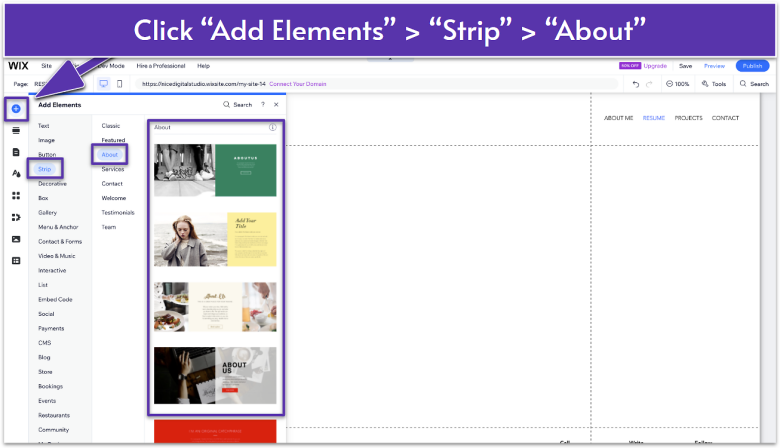Switch to desktop view
780x448 pixels.
[103, 84]
